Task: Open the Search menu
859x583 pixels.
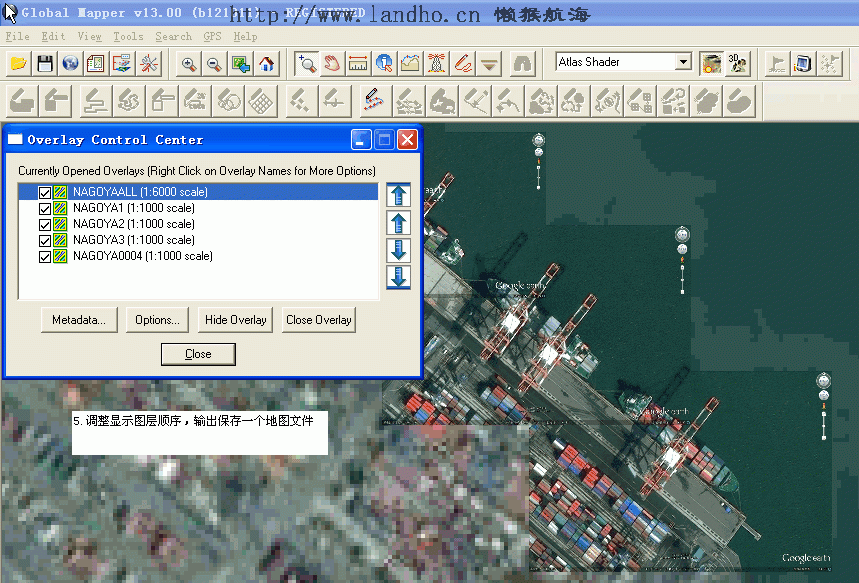Action: 173,37
